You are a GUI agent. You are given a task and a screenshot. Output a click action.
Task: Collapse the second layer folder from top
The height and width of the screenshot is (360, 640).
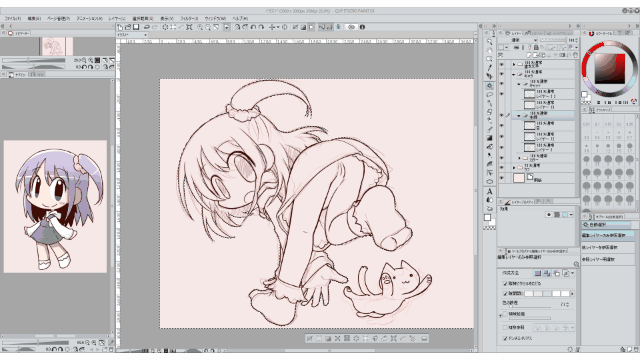[513, 74]
